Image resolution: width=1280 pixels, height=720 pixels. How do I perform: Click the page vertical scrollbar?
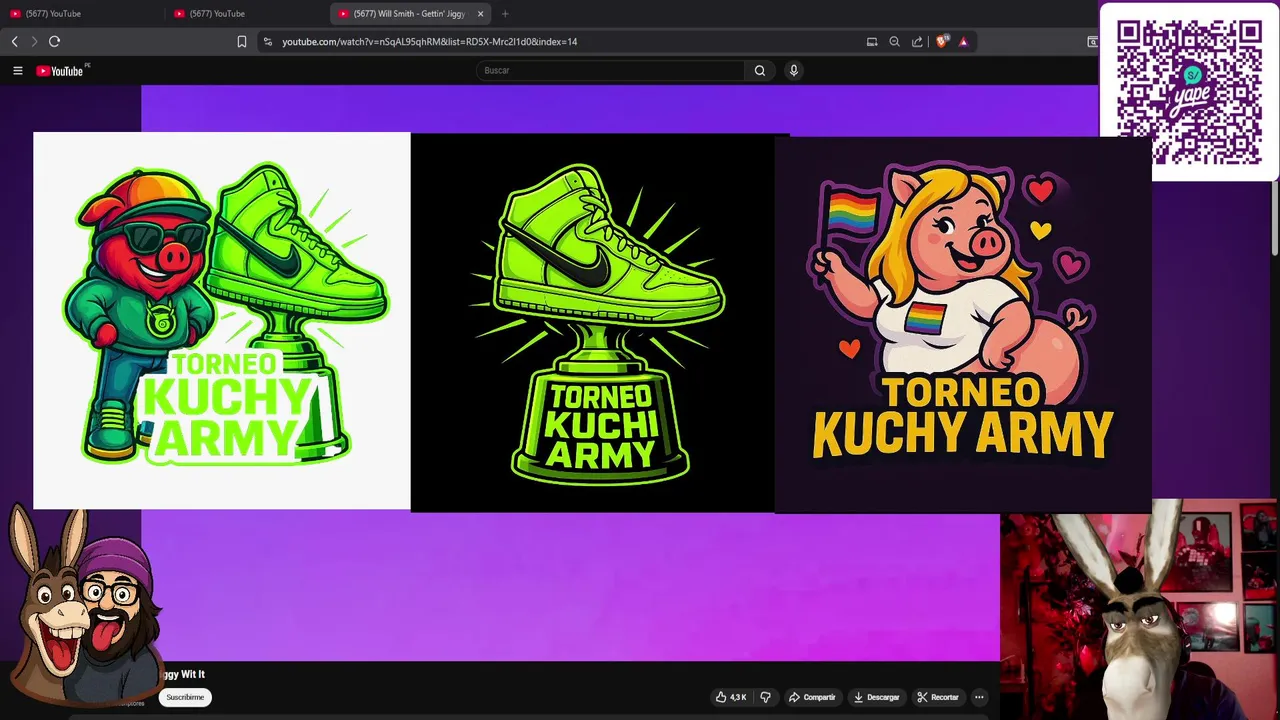click(x=1275, y=220)
